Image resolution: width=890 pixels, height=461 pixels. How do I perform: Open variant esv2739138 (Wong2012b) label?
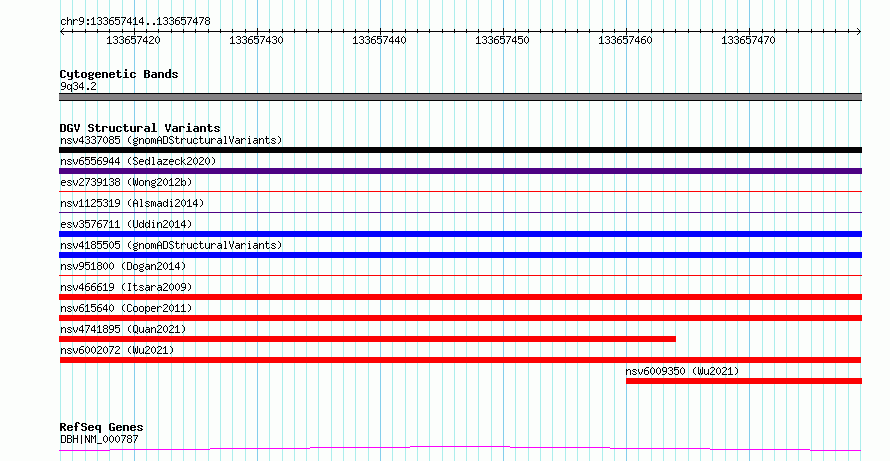(x=126, y=182)
